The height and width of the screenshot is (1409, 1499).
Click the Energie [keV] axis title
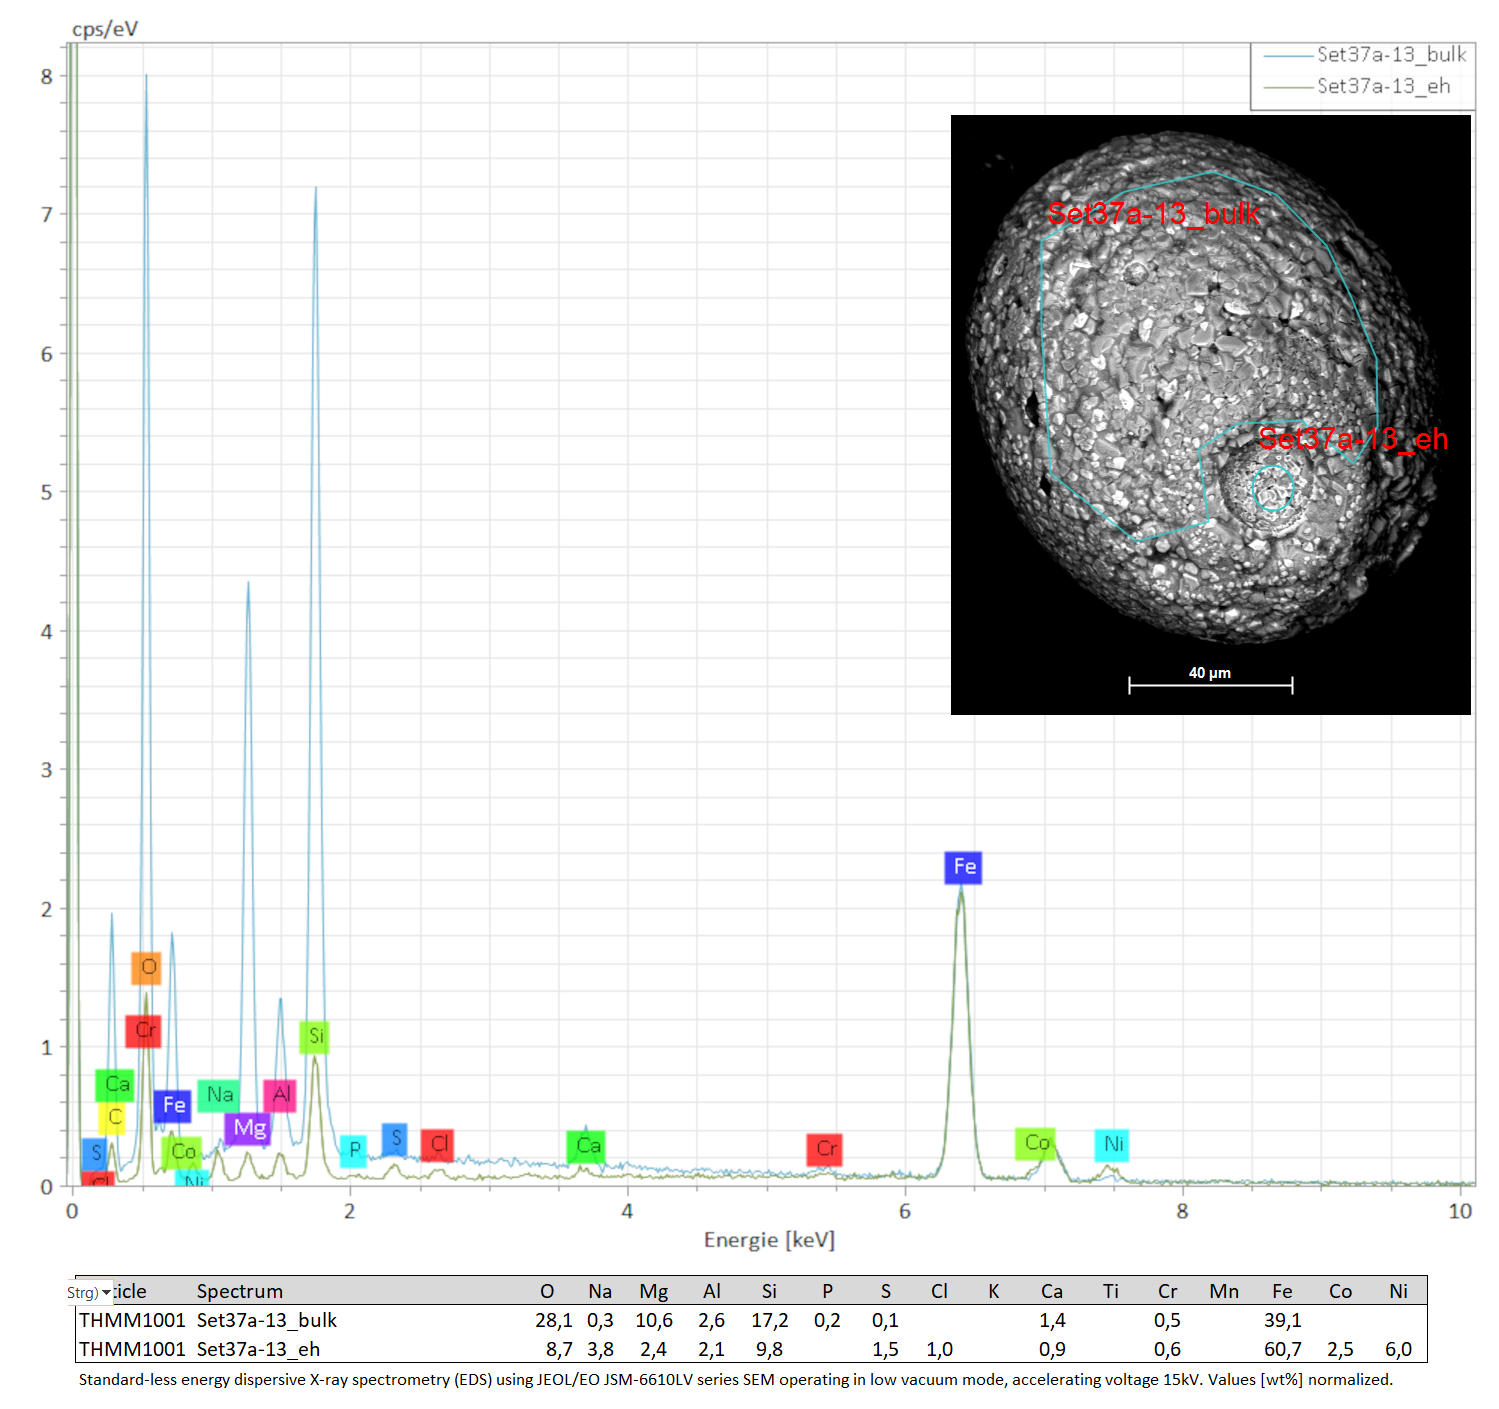coord(769,1240)
